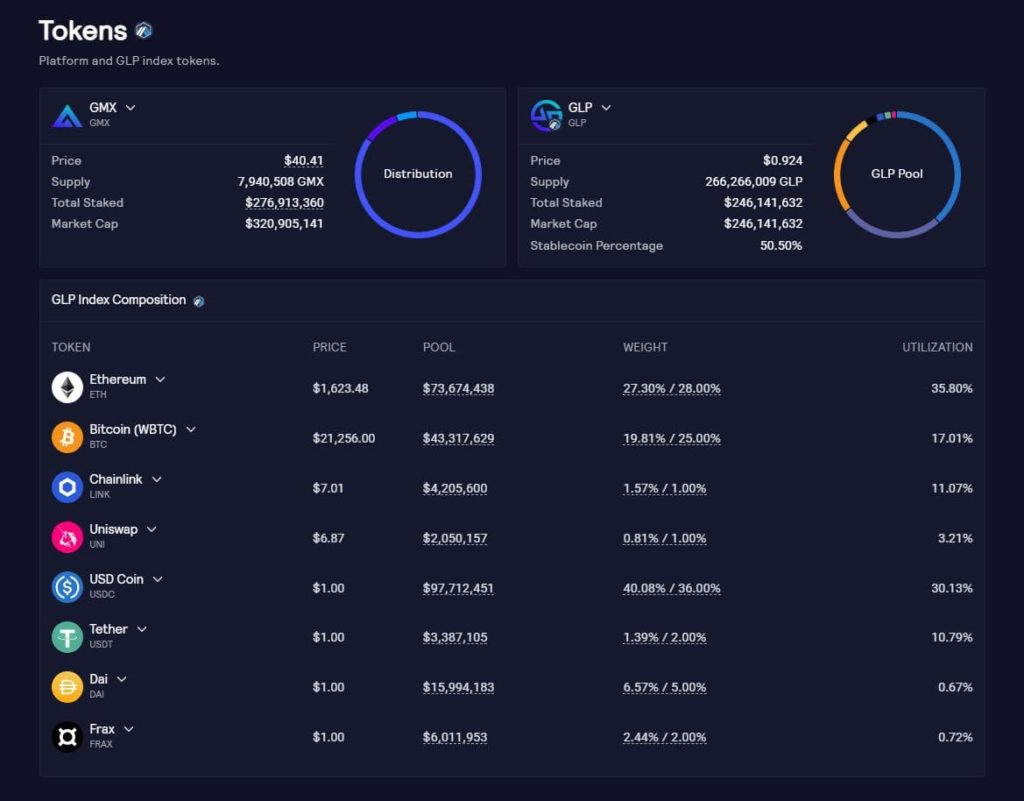Expand the GLP token dropdown
The width and height of the screenshot is (1024, 801).
pyautogui.click(x=606, y=108)
